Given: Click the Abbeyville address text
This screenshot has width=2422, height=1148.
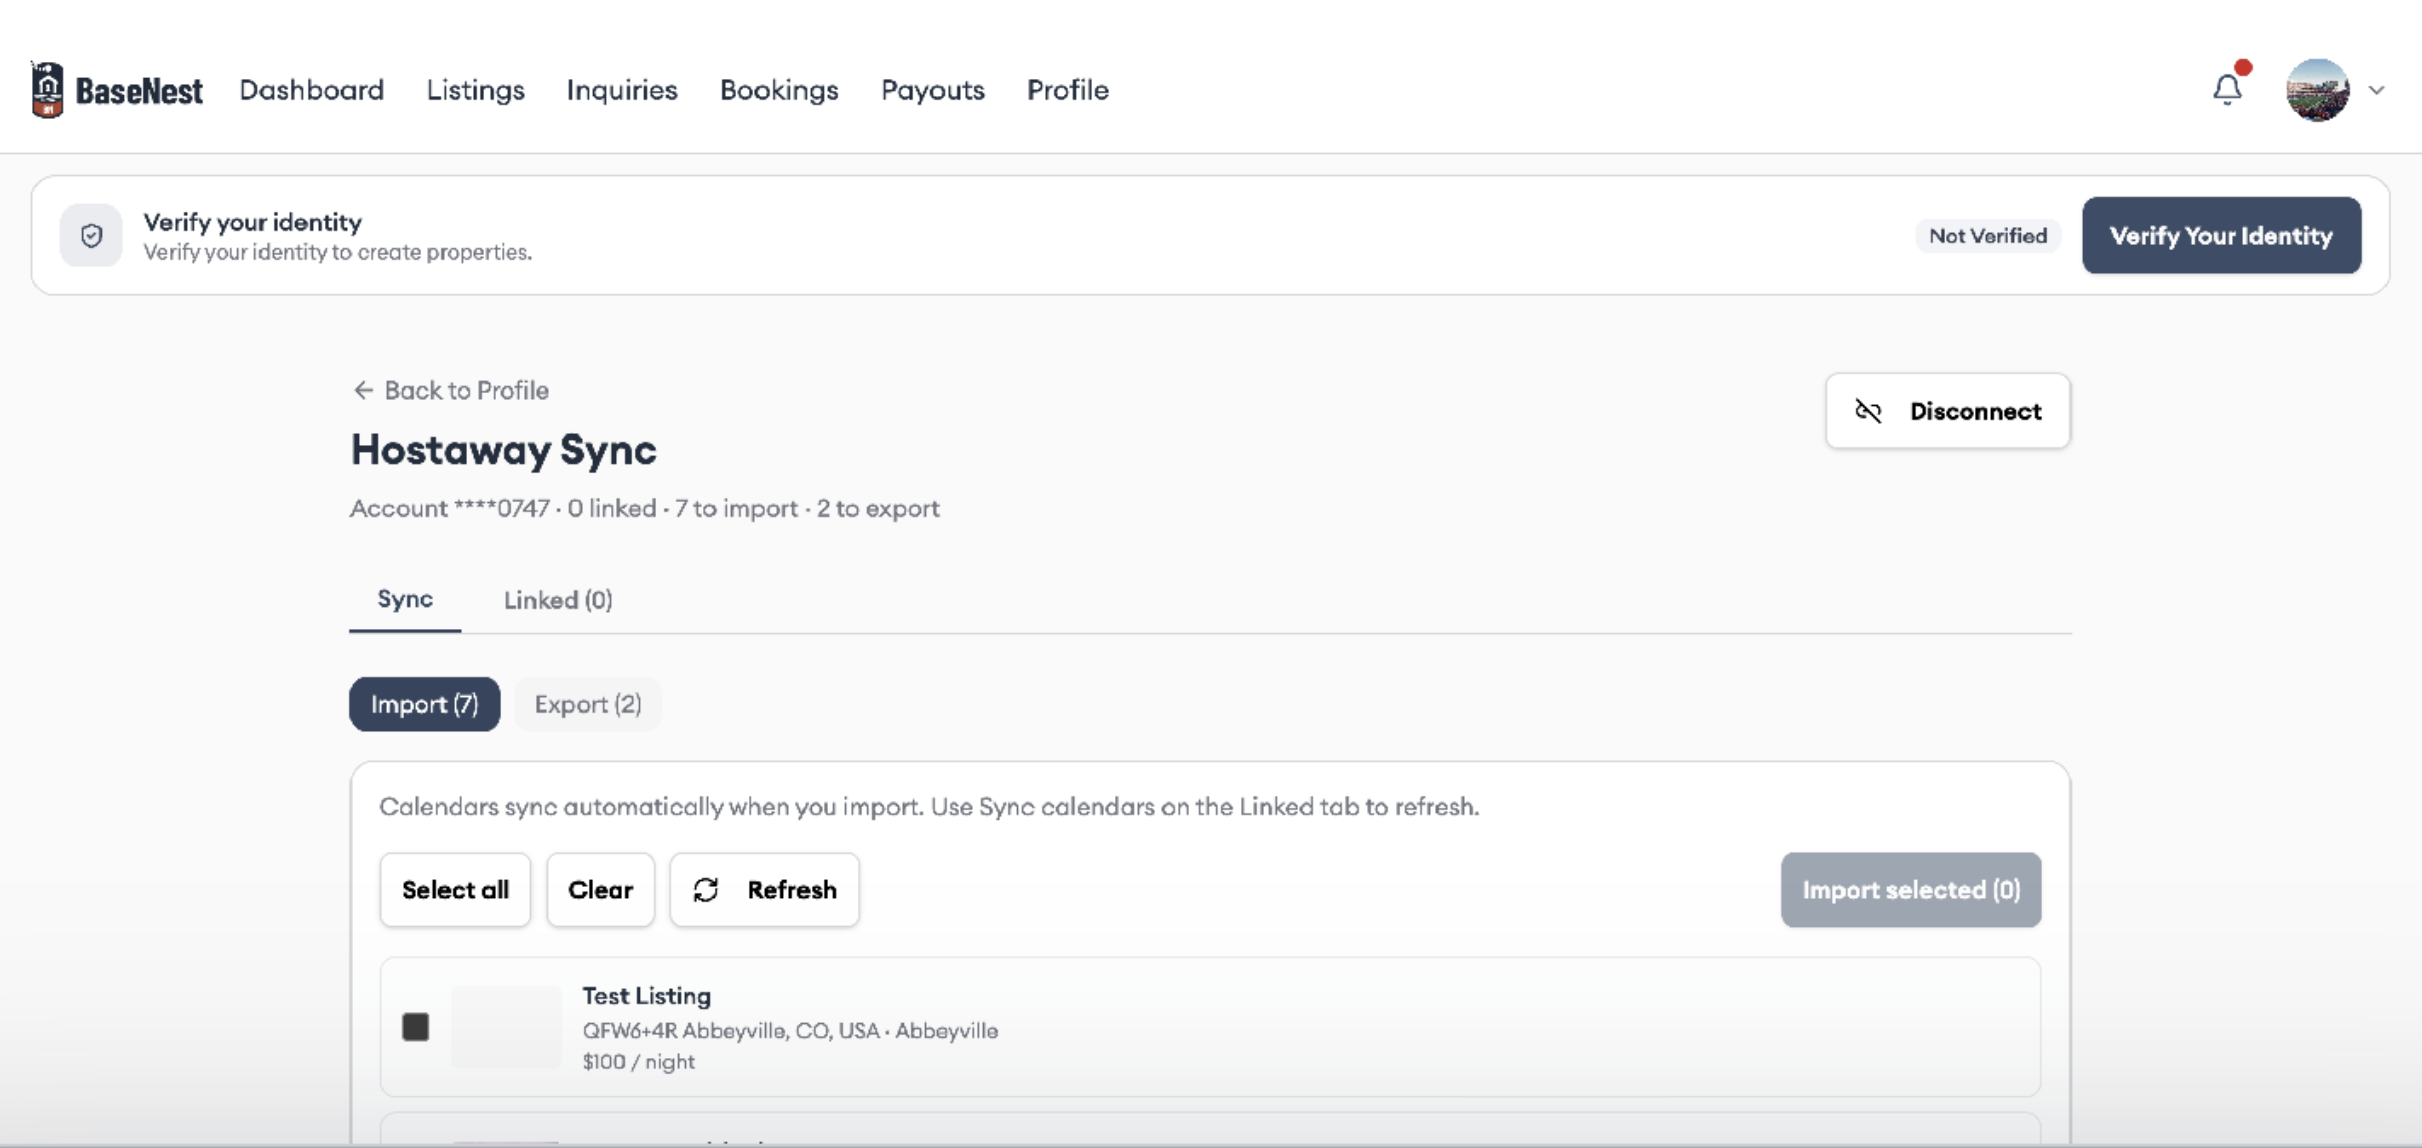Looking at the screenshot, I should click(x=790, y=1030).
